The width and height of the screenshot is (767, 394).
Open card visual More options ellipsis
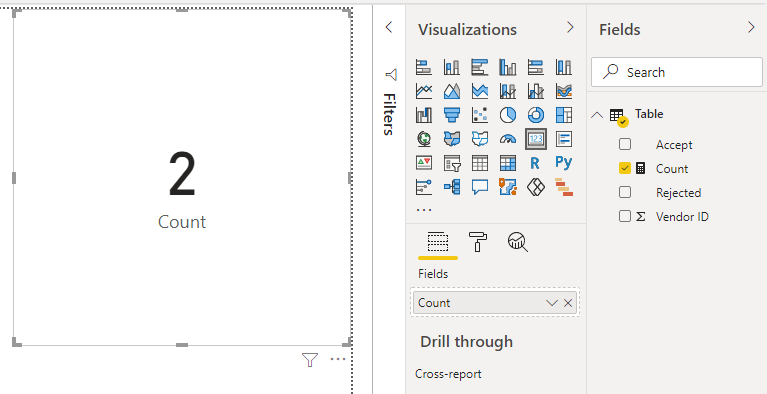point(338,359)
